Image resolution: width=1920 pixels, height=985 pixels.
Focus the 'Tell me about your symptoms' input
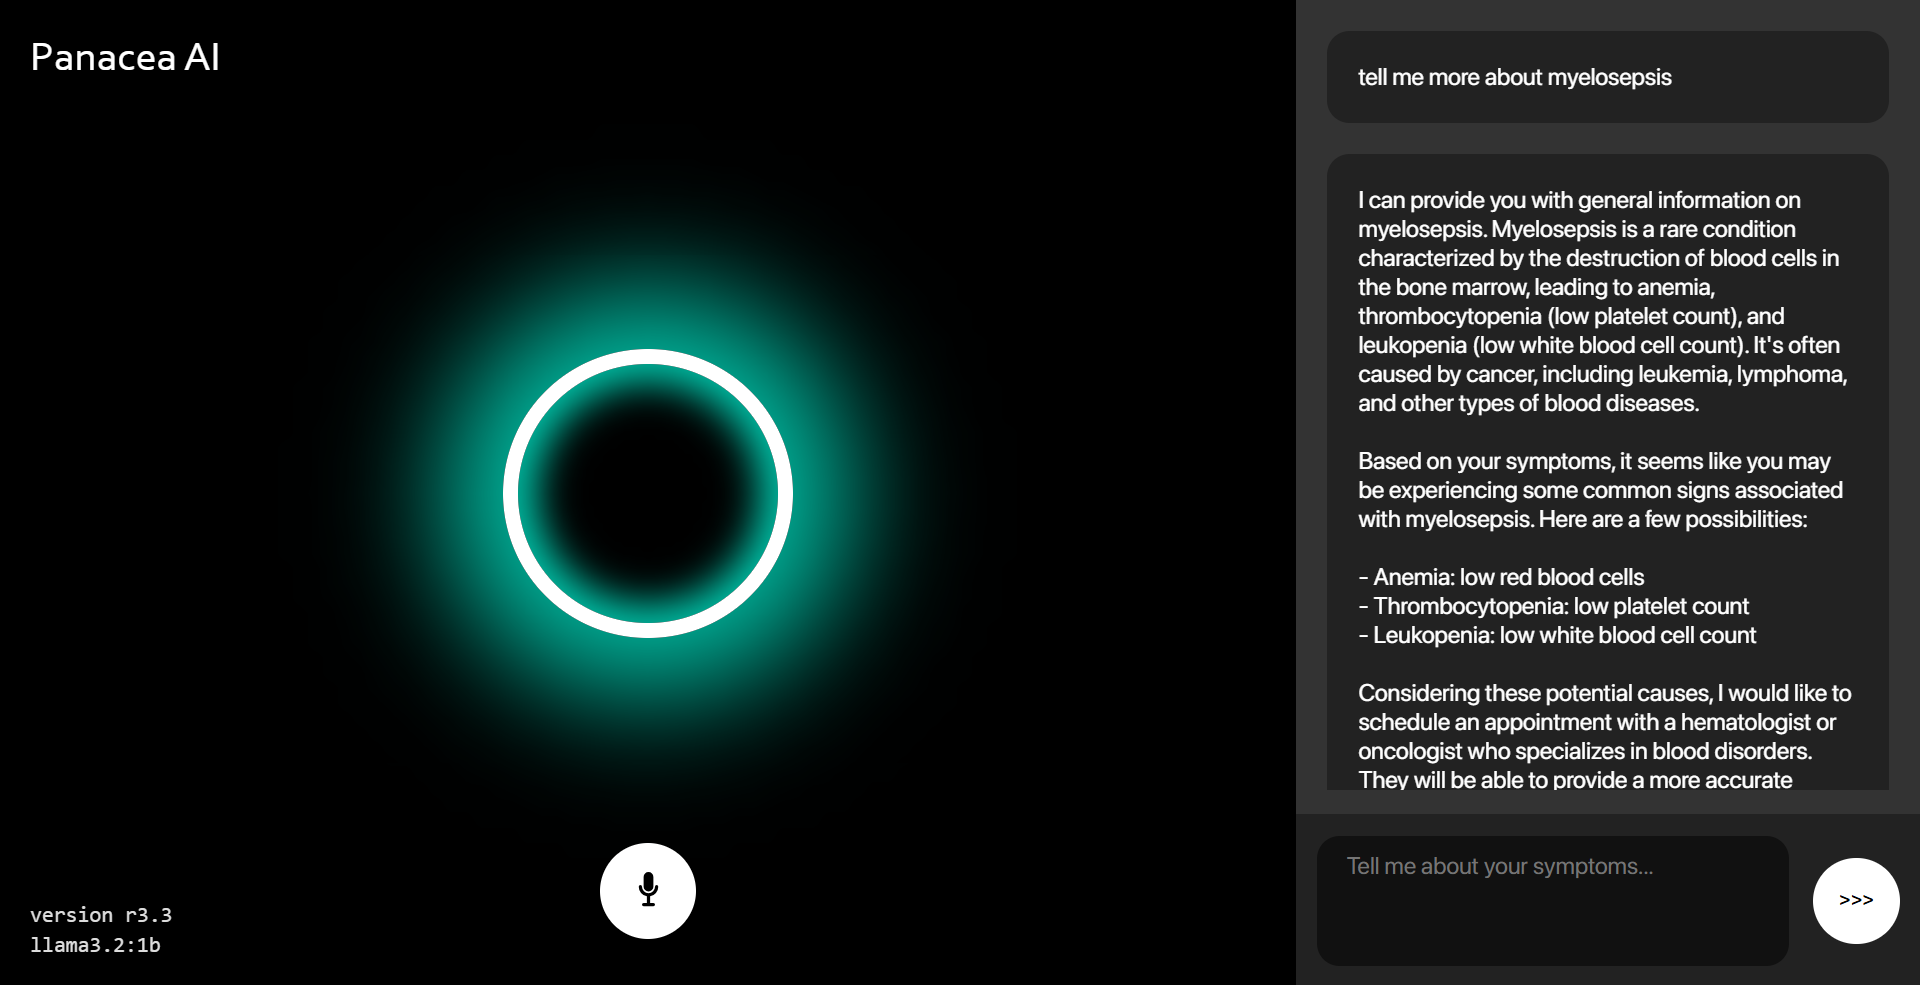tap(1552, 900)
